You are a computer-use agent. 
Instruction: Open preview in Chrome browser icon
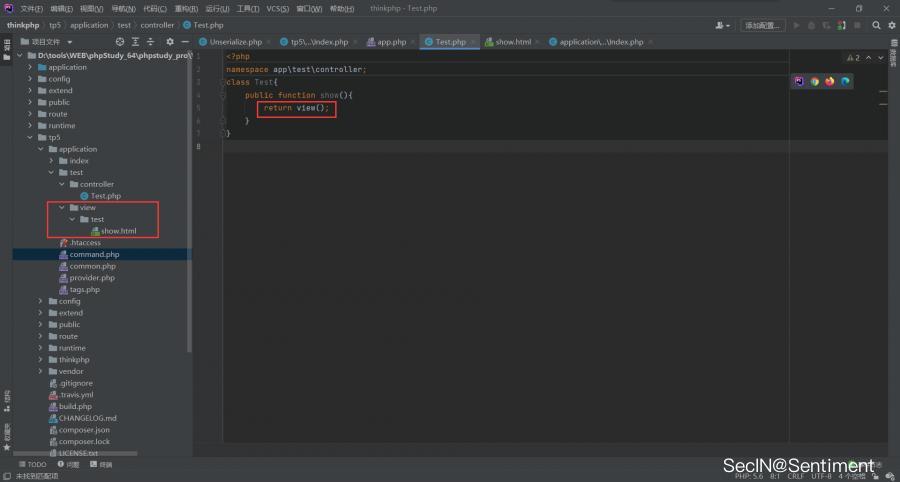[814, 81]
